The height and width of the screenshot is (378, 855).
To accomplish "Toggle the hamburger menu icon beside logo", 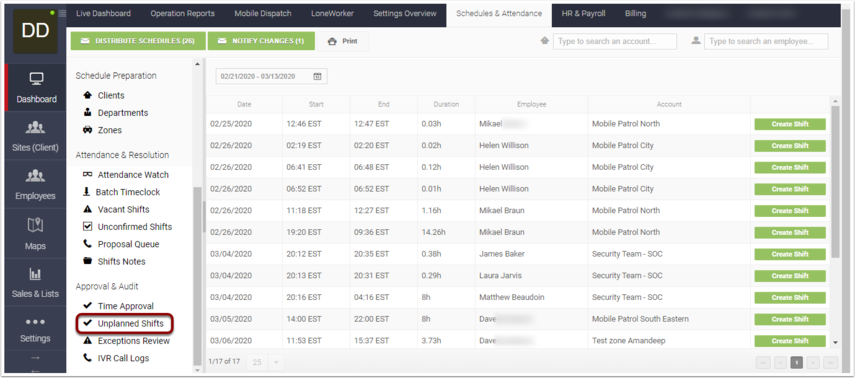I will click(x=62, y=14).
